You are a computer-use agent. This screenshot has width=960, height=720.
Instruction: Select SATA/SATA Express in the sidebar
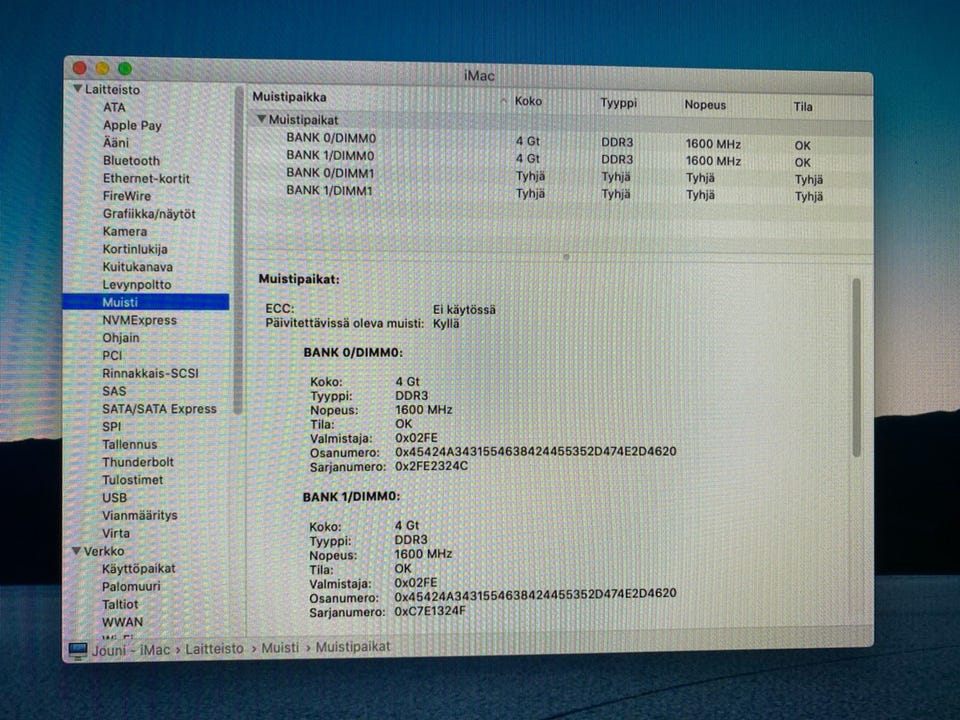(159, 409)
